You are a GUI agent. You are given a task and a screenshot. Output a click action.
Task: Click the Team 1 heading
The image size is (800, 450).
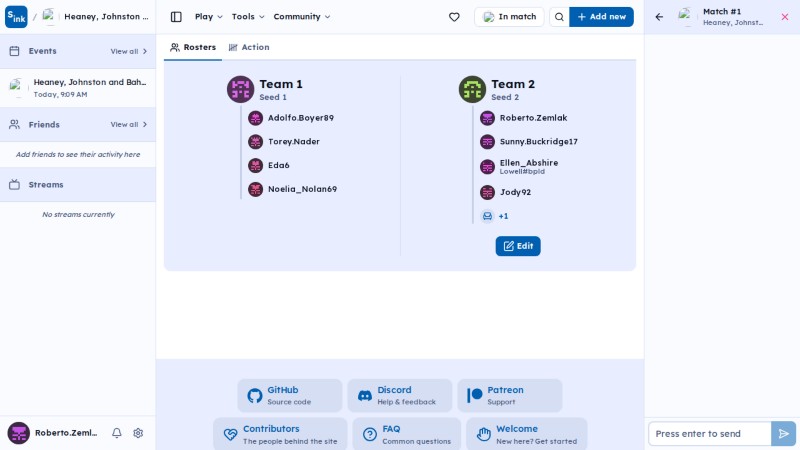click(x=281, y=84)
